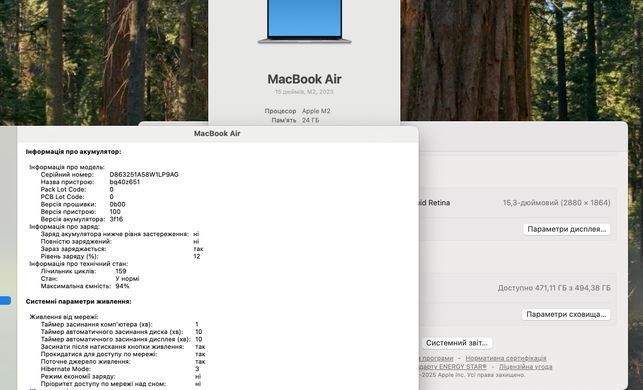Select 'Режим економії заряду' row
The image size is (643, 390).
[121, 376]
